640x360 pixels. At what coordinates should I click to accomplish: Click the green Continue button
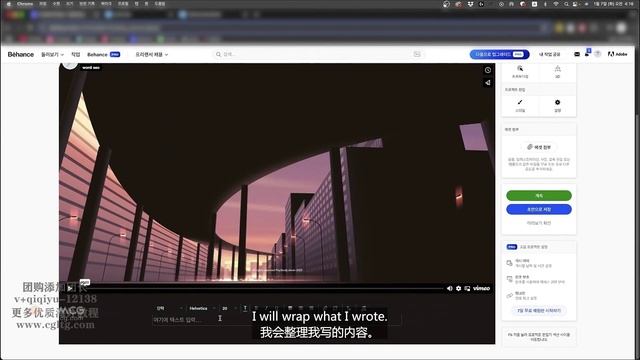(539, 196)
